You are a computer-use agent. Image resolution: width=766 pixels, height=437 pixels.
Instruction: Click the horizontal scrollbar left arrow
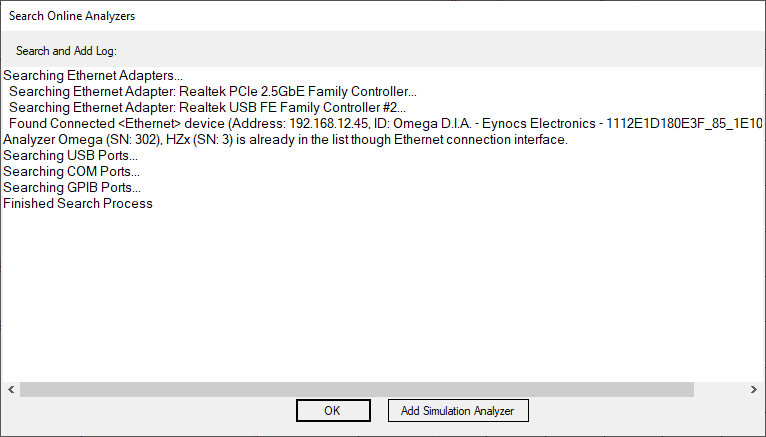[10, 389]
